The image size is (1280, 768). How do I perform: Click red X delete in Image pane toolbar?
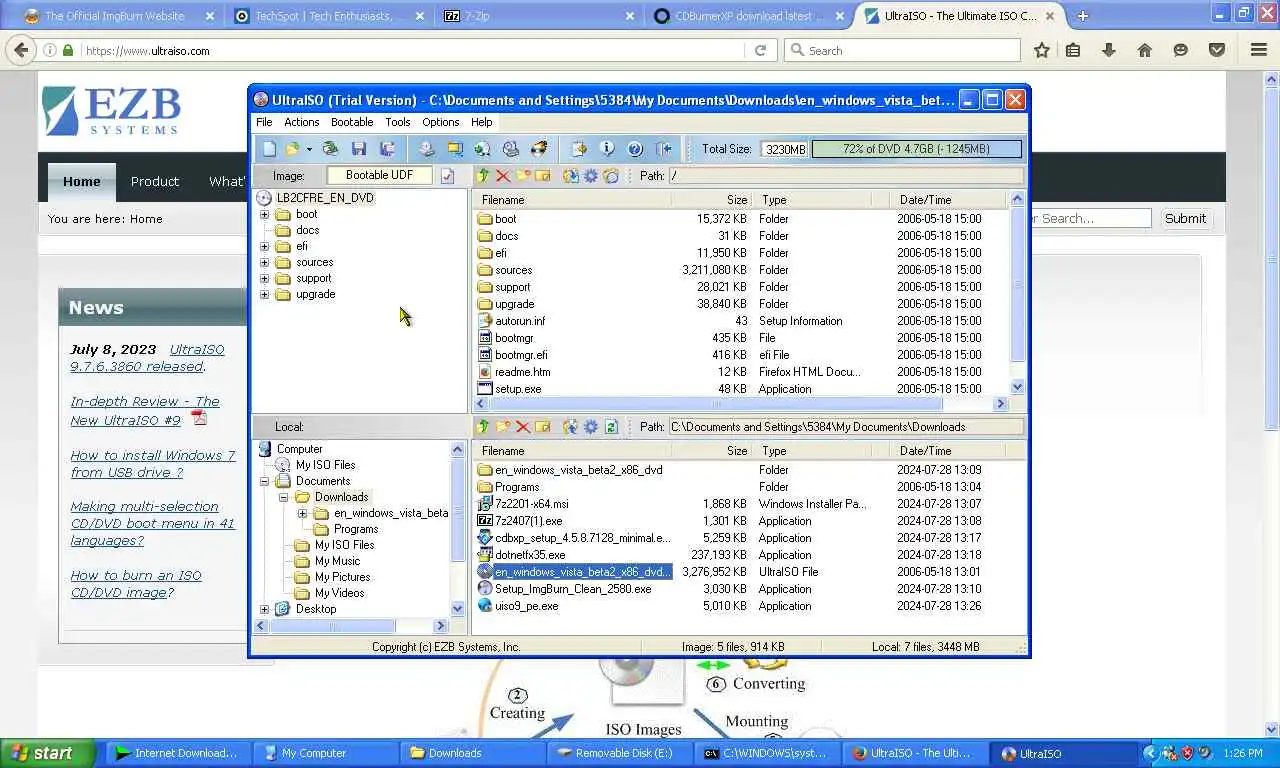tap(503, 176)
